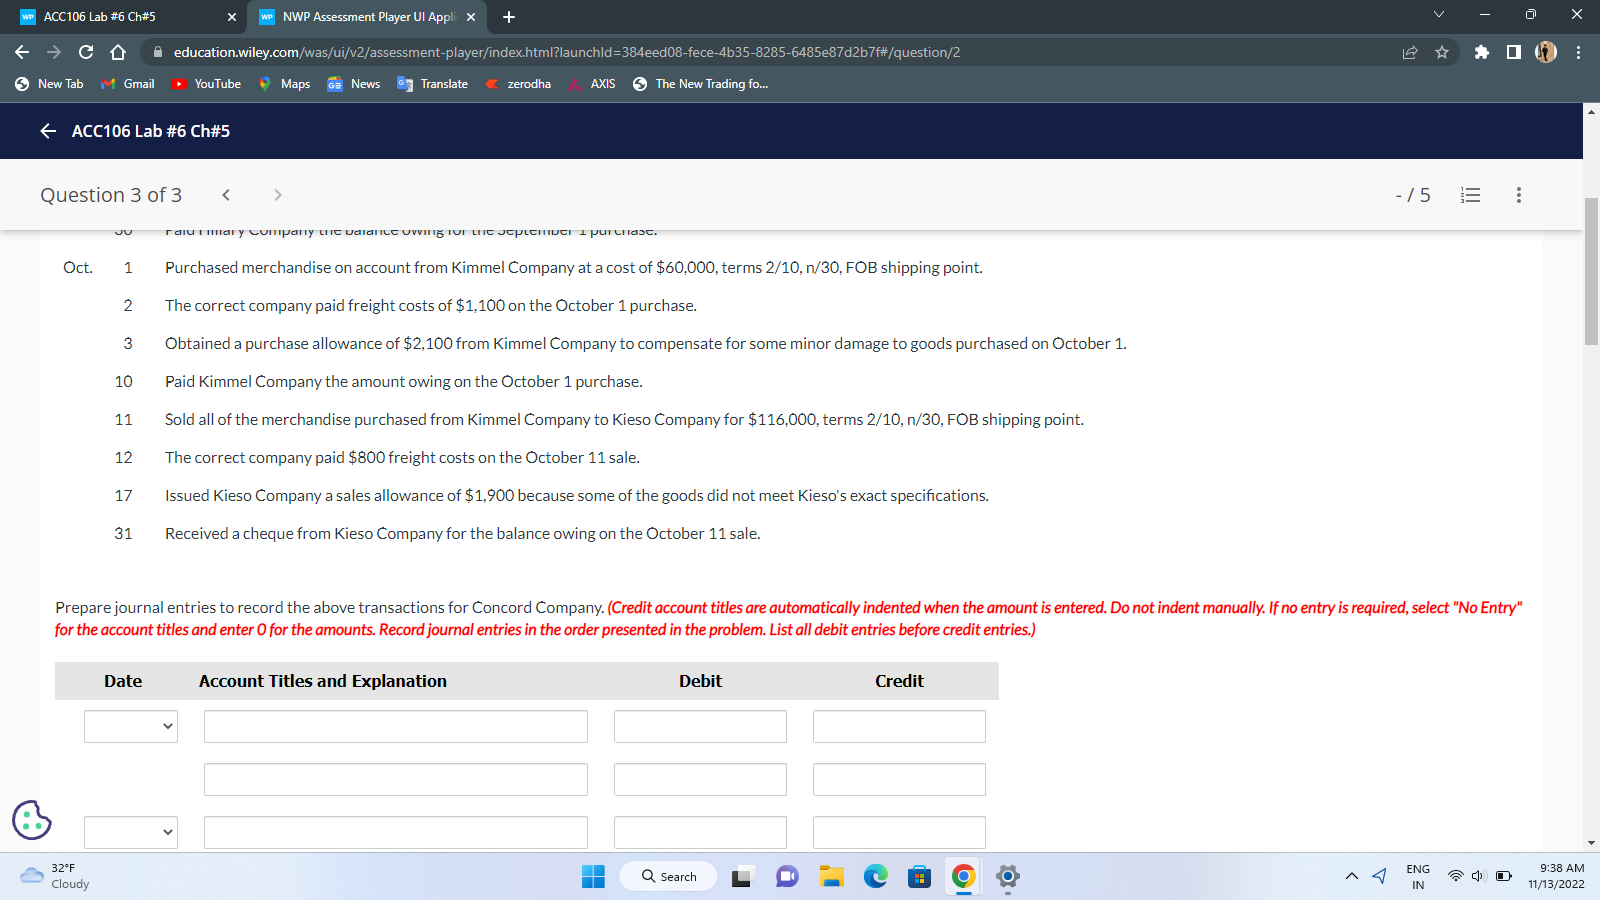The image size is (1600, 900).
Task: Click the Chrome profile avatar icon
Action: [x=1545, y=52]
